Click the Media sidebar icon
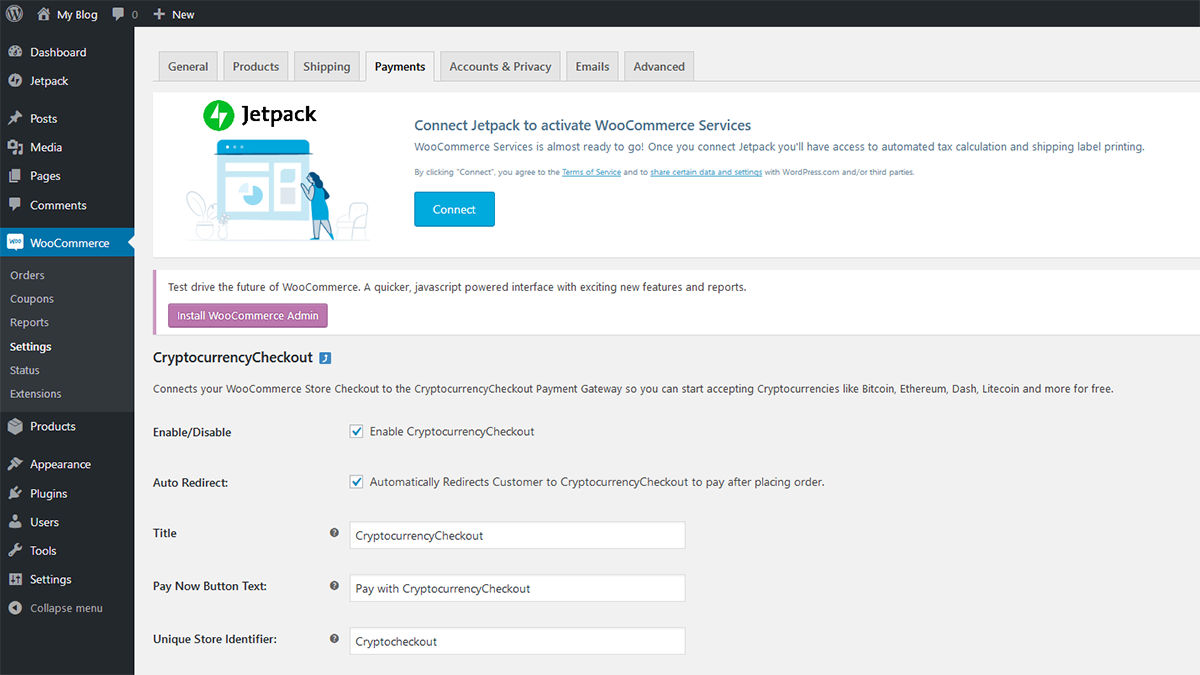 point(15,147)
